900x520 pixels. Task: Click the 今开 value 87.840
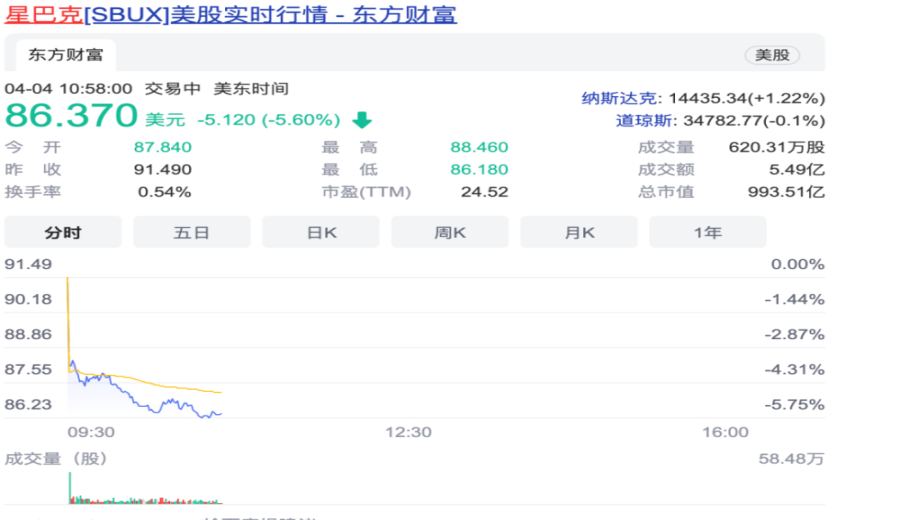click(163, 147)
